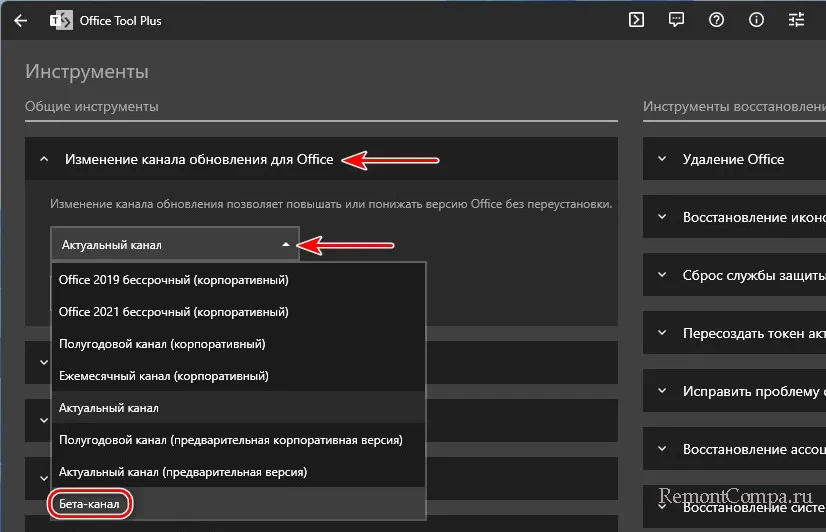
Task: Open the command box icon
Action: click(x=636, y=19)
